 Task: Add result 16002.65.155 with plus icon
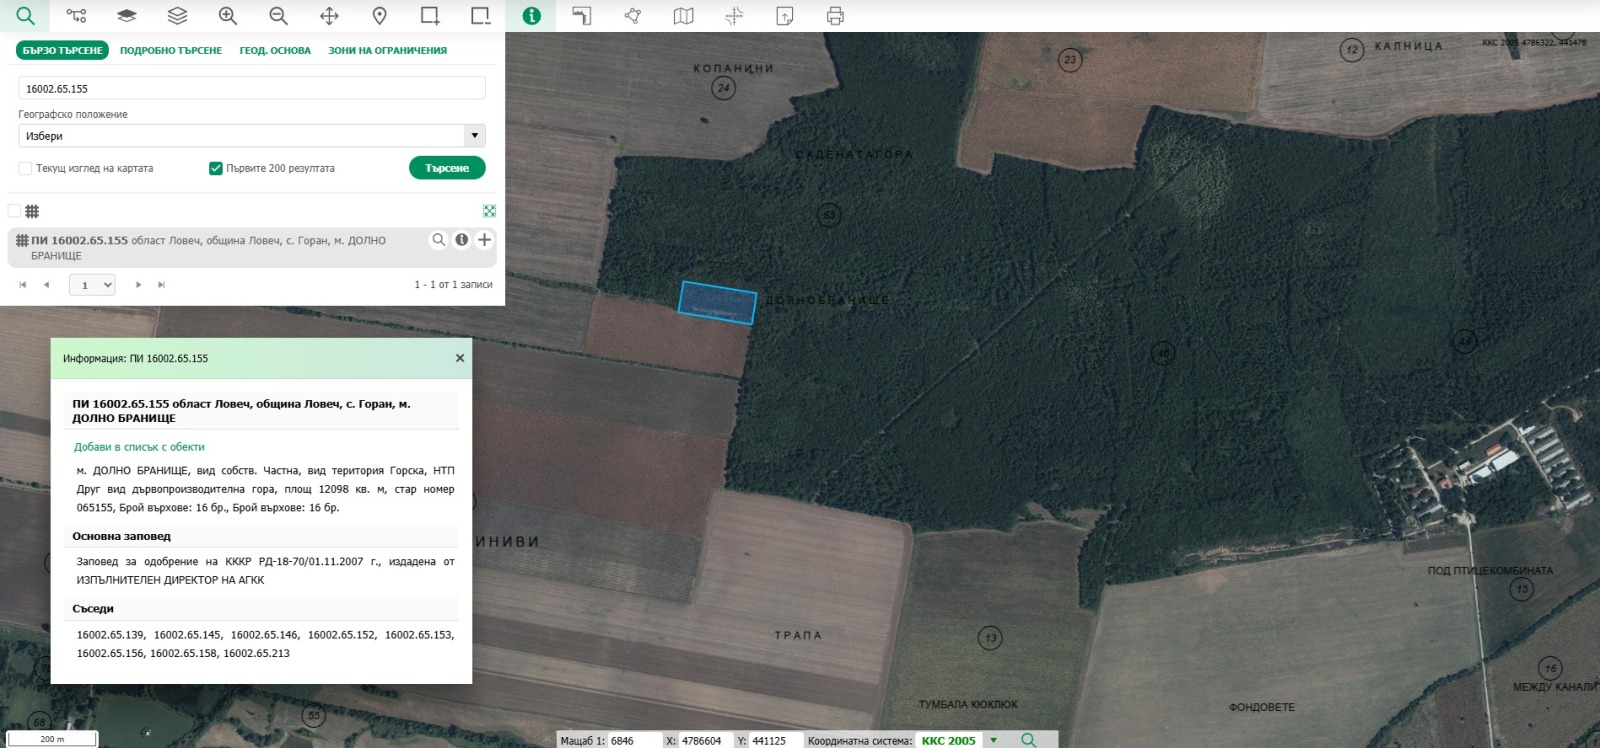pyautogui.click(x=484, y=240)
